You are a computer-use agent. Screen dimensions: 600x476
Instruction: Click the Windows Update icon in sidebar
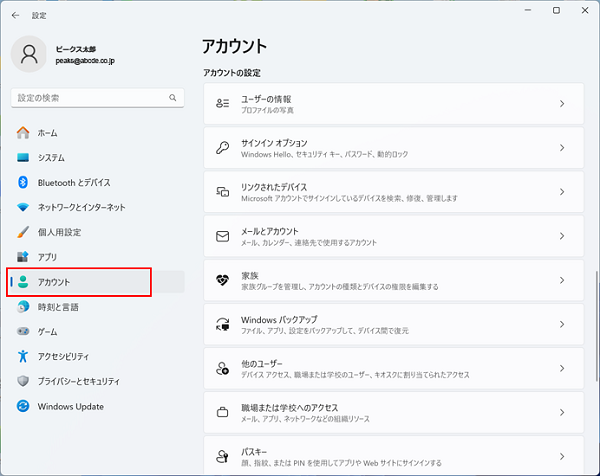pos(23,406)
